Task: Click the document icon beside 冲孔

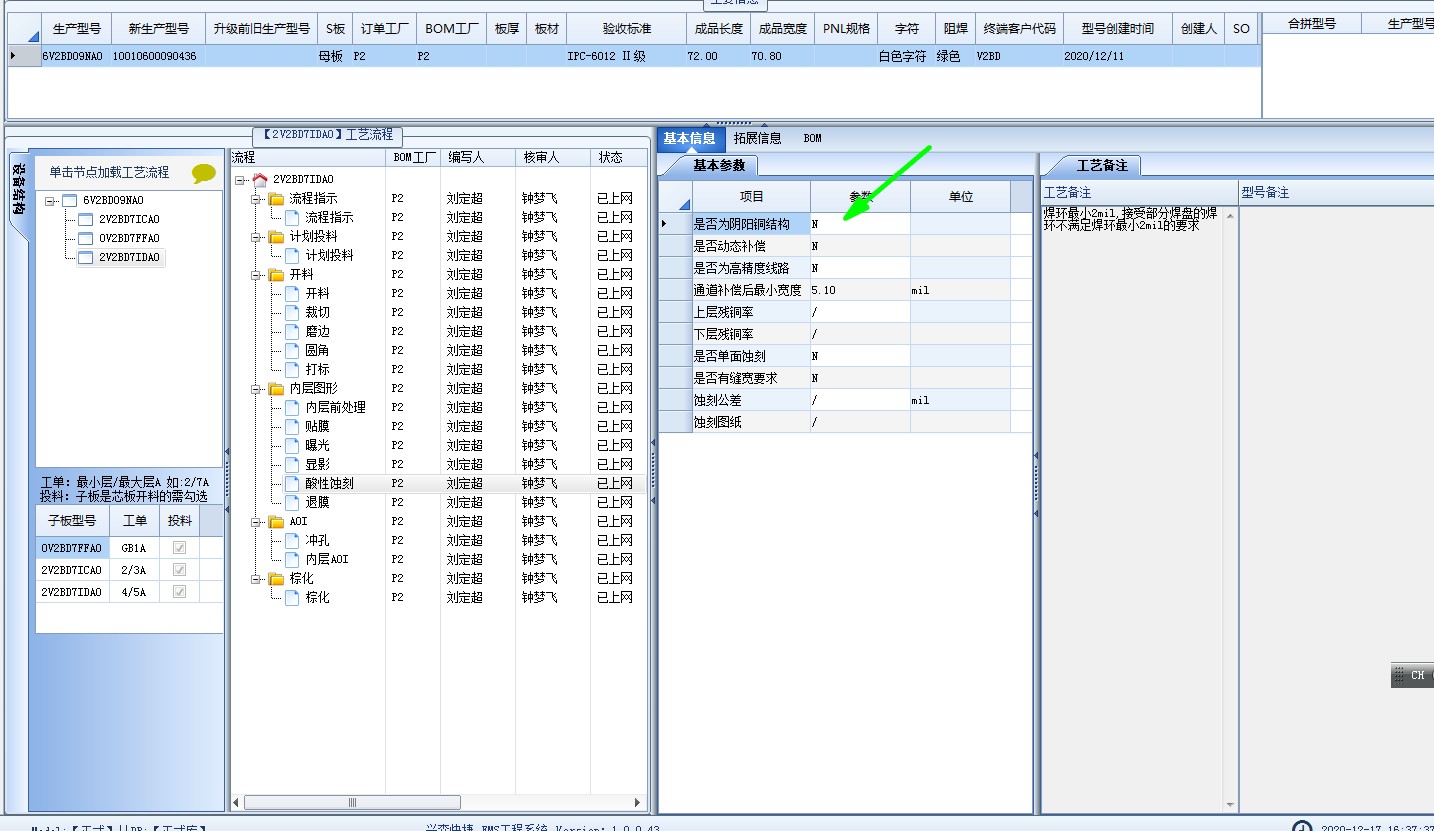Action: (292, 541)
